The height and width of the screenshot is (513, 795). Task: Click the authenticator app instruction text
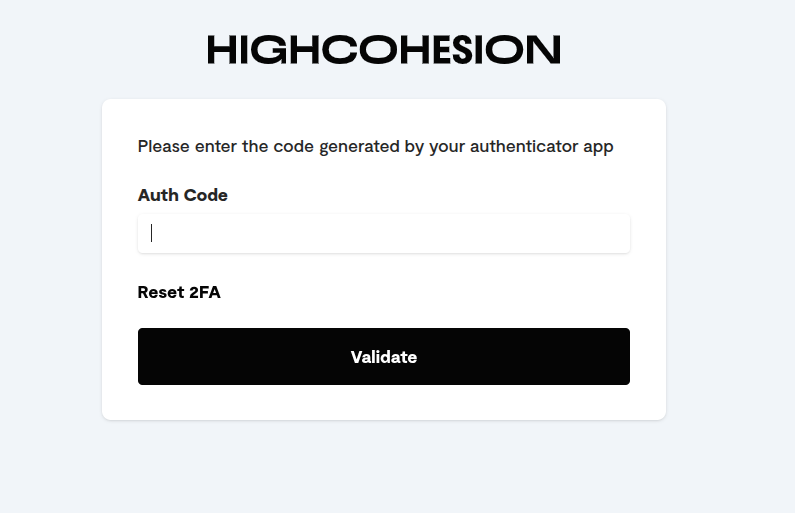(375, 146)
